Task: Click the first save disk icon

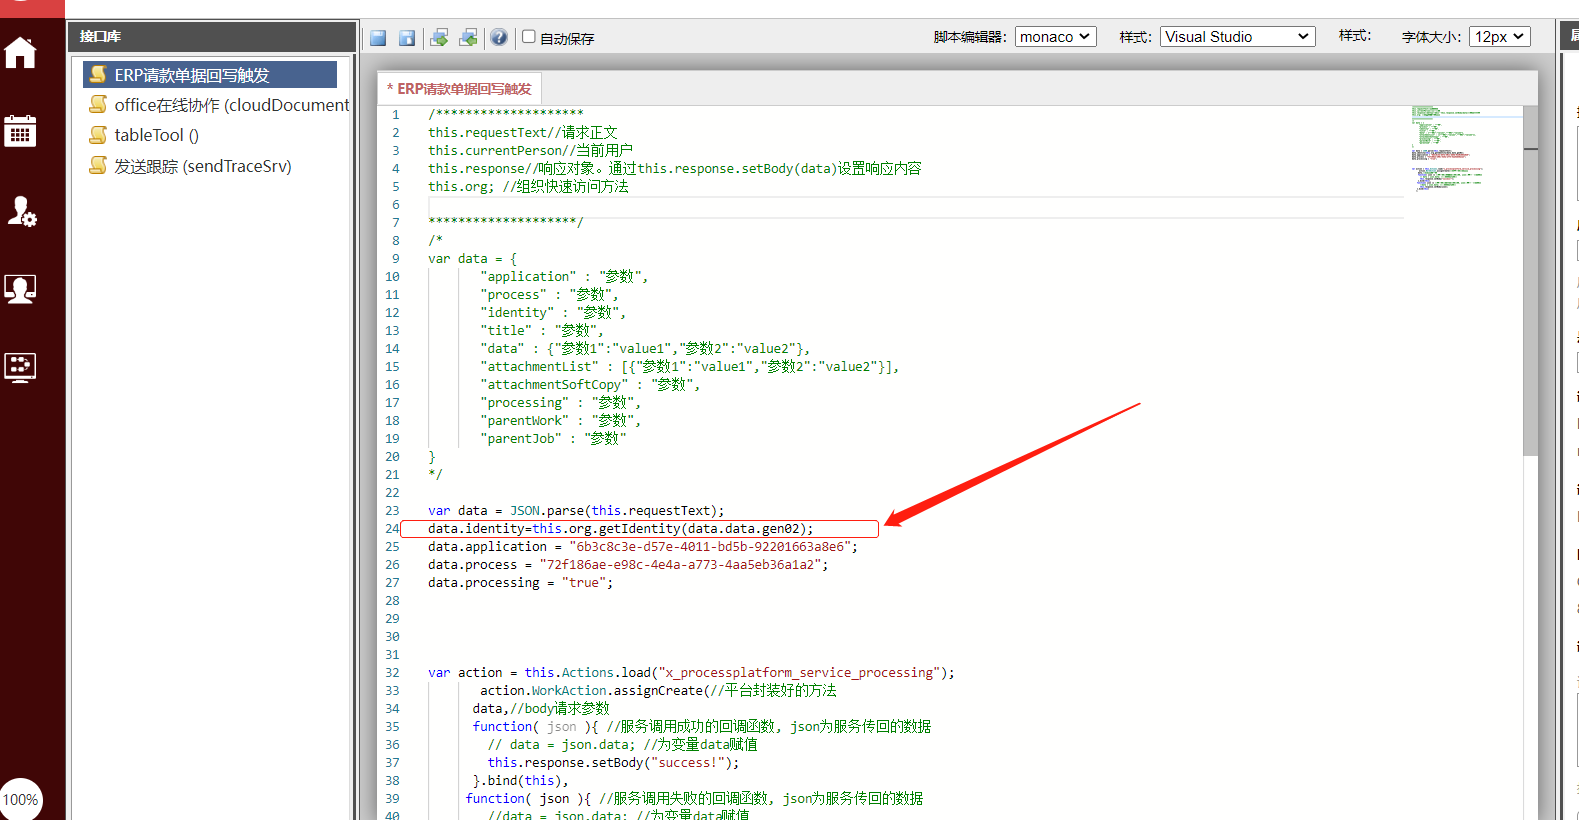Action: [x=378, y=38]
